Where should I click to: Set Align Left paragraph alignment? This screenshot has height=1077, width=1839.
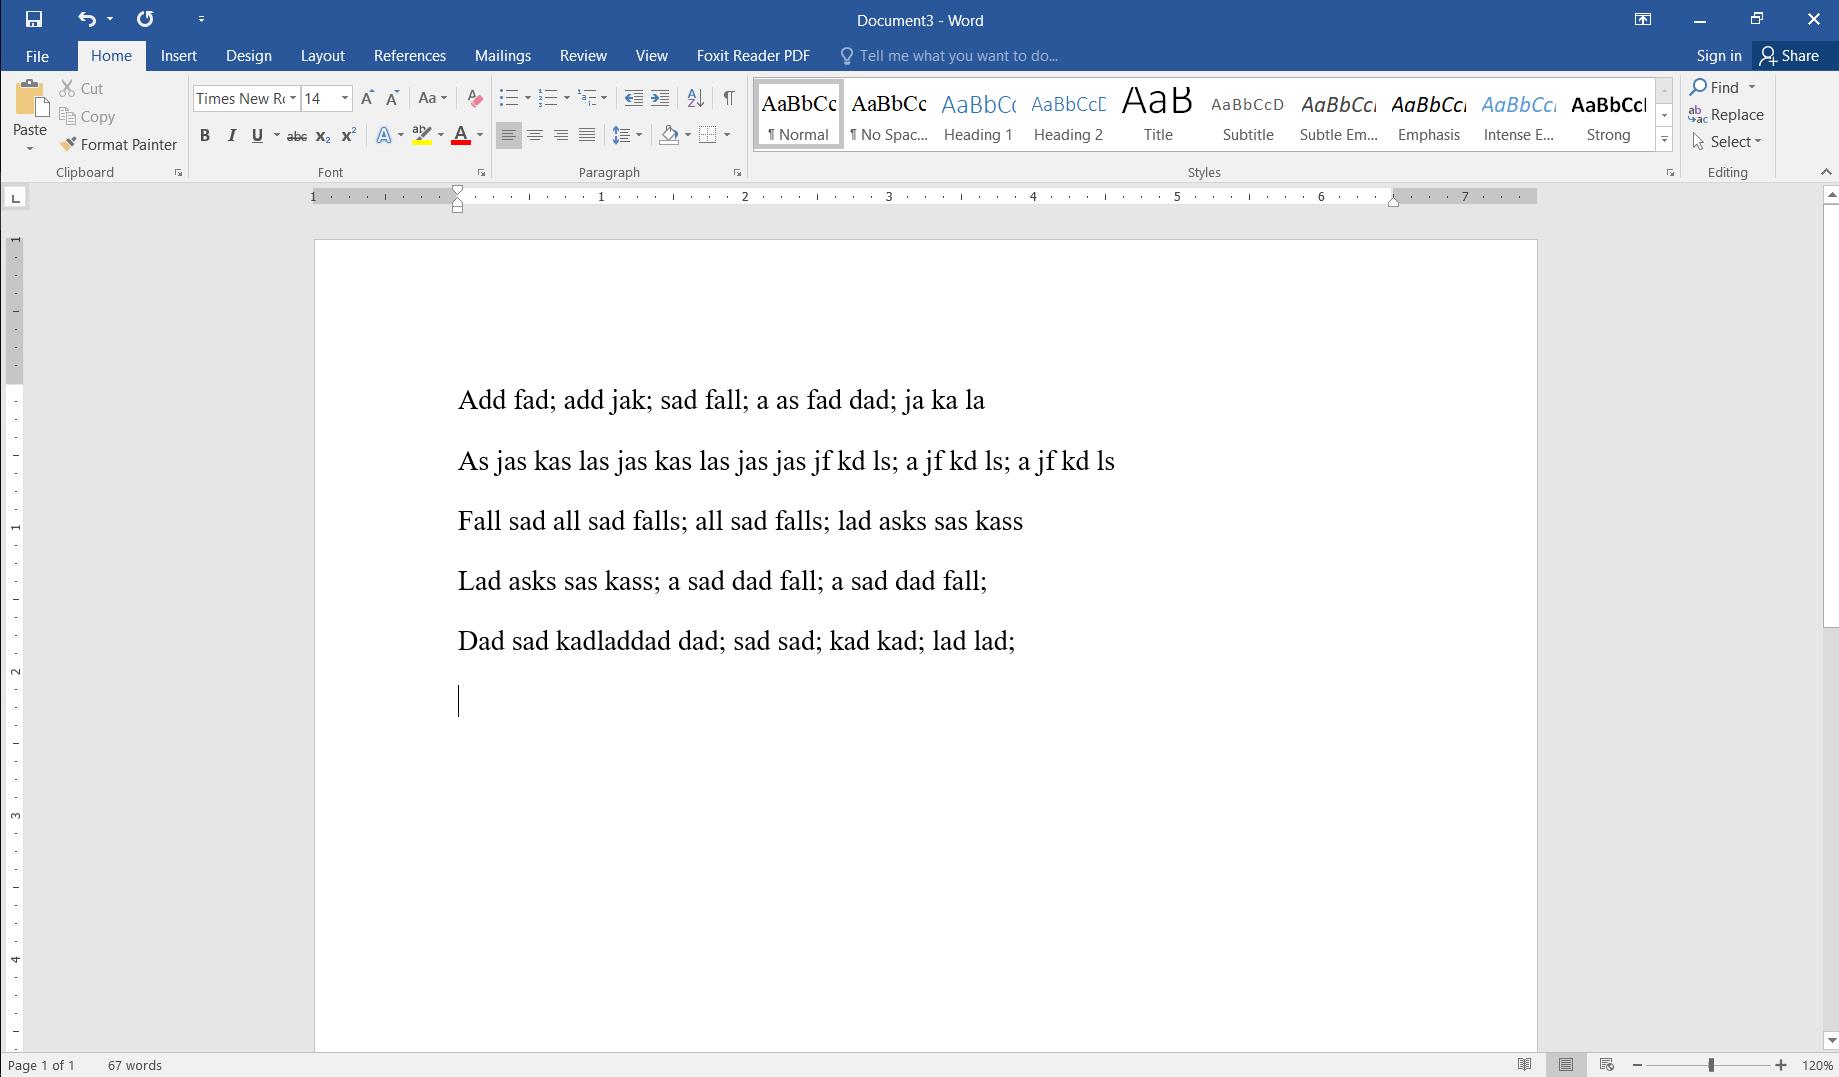[x=509, y=135]
